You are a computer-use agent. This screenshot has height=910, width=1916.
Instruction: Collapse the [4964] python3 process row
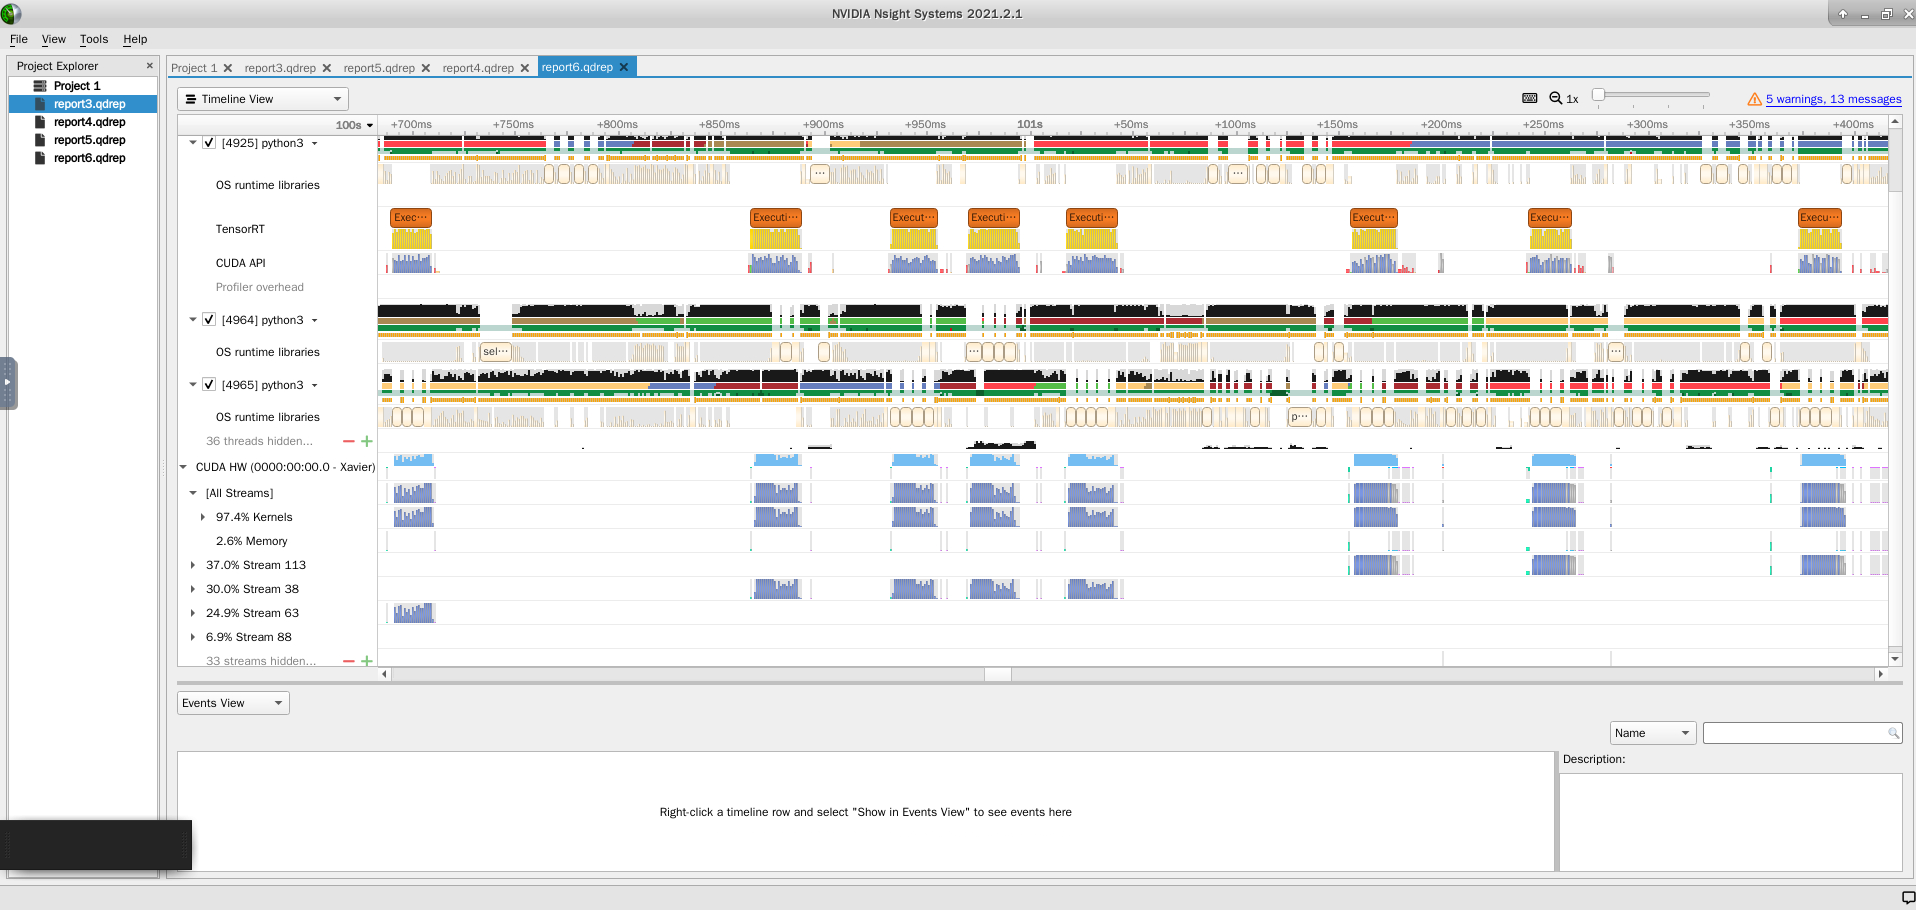[x=193, y=320]
